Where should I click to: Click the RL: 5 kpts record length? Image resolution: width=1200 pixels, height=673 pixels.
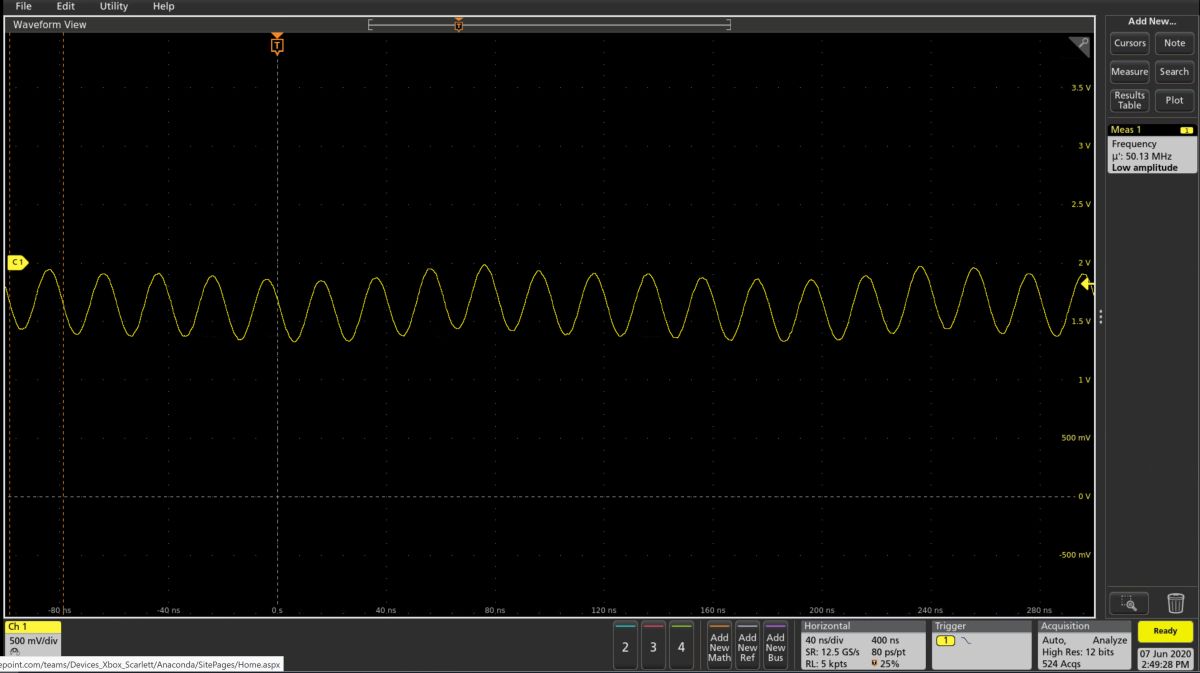(x=826, y=663)
